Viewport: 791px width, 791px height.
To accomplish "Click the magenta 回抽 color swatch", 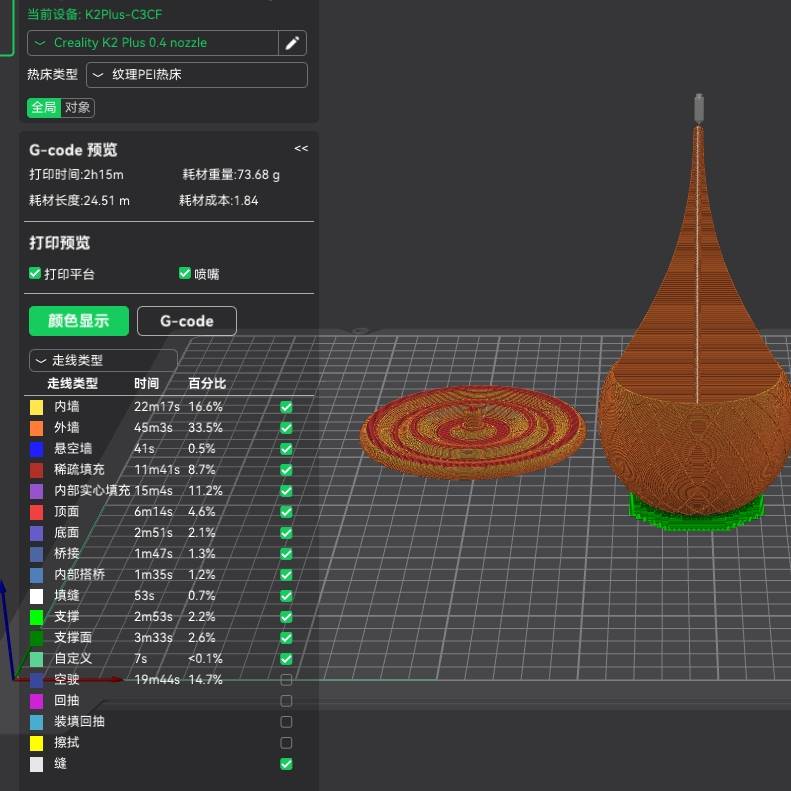I will [x=36, y=701].
